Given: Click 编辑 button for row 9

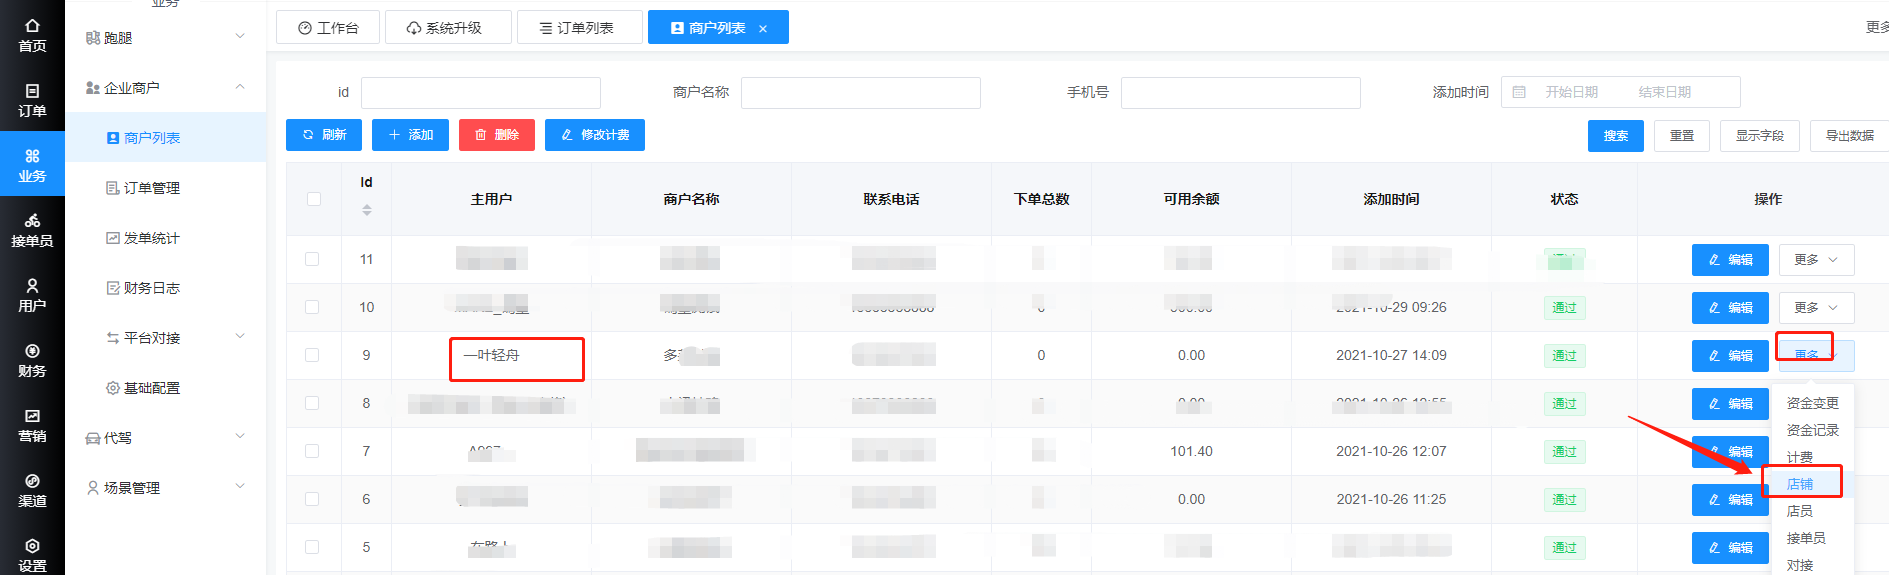Looking at the screenshot, I should [1730, 356].
